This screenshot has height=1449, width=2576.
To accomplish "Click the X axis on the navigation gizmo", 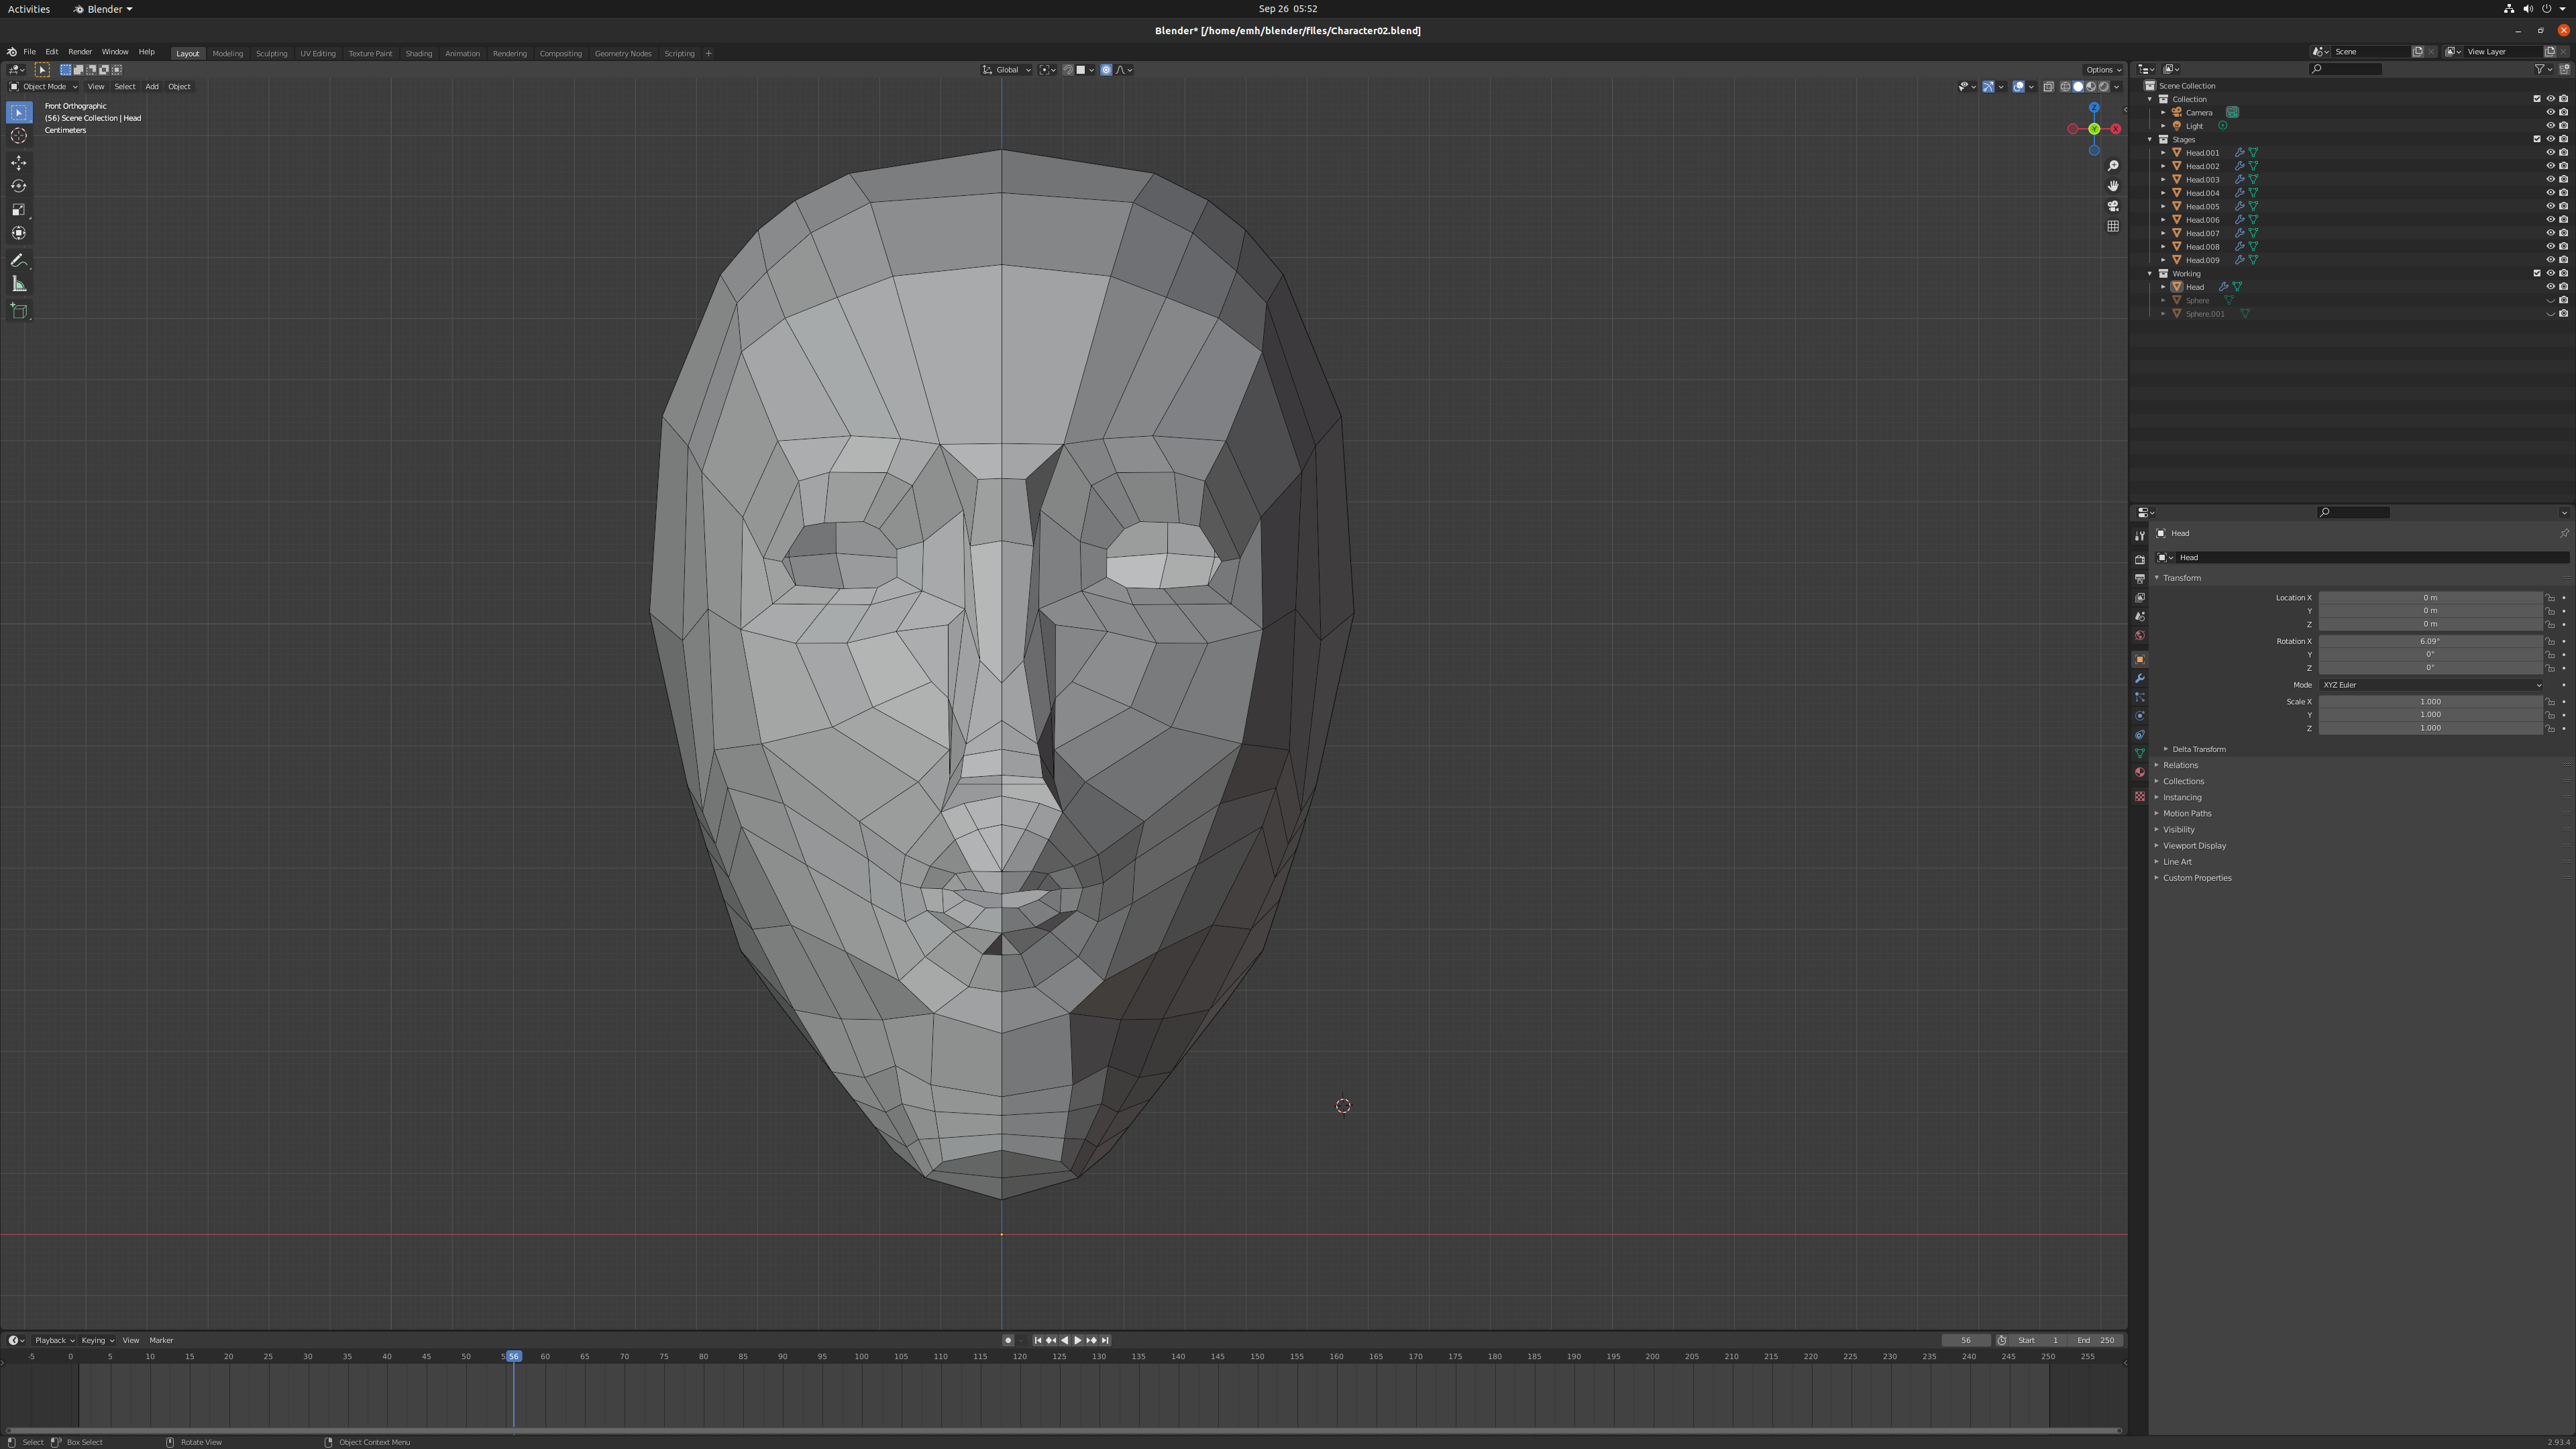I will click(x=2115, y=129).
